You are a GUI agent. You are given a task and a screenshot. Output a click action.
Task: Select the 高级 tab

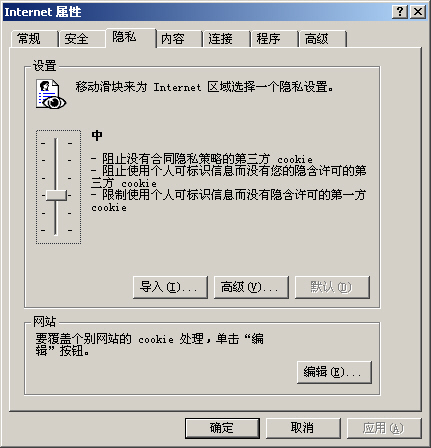coord(323,39)
